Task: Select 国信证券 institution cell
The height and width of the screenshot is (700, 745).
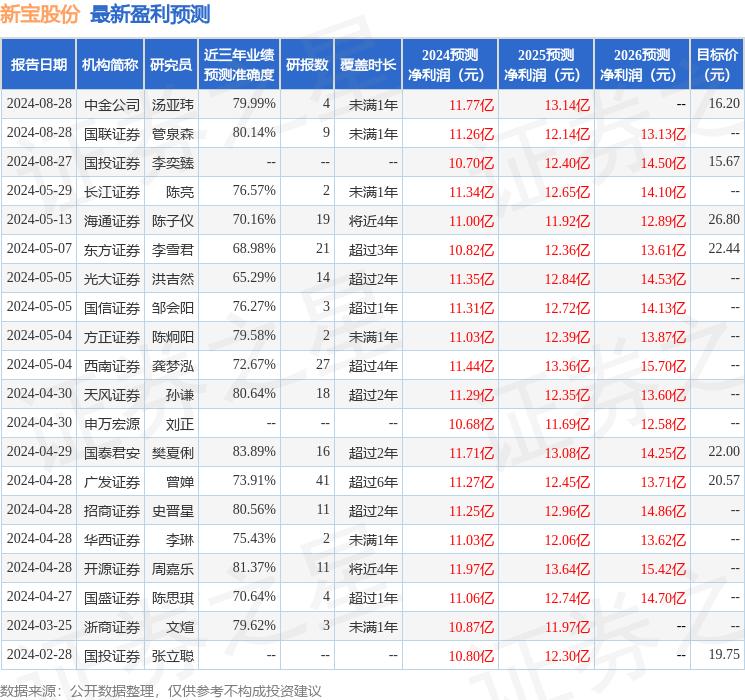Action: [x=112, y=308]
